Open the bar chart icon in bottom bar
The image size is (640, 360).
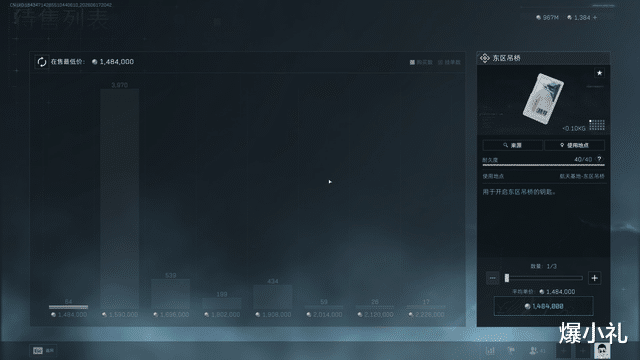point(490,351)
